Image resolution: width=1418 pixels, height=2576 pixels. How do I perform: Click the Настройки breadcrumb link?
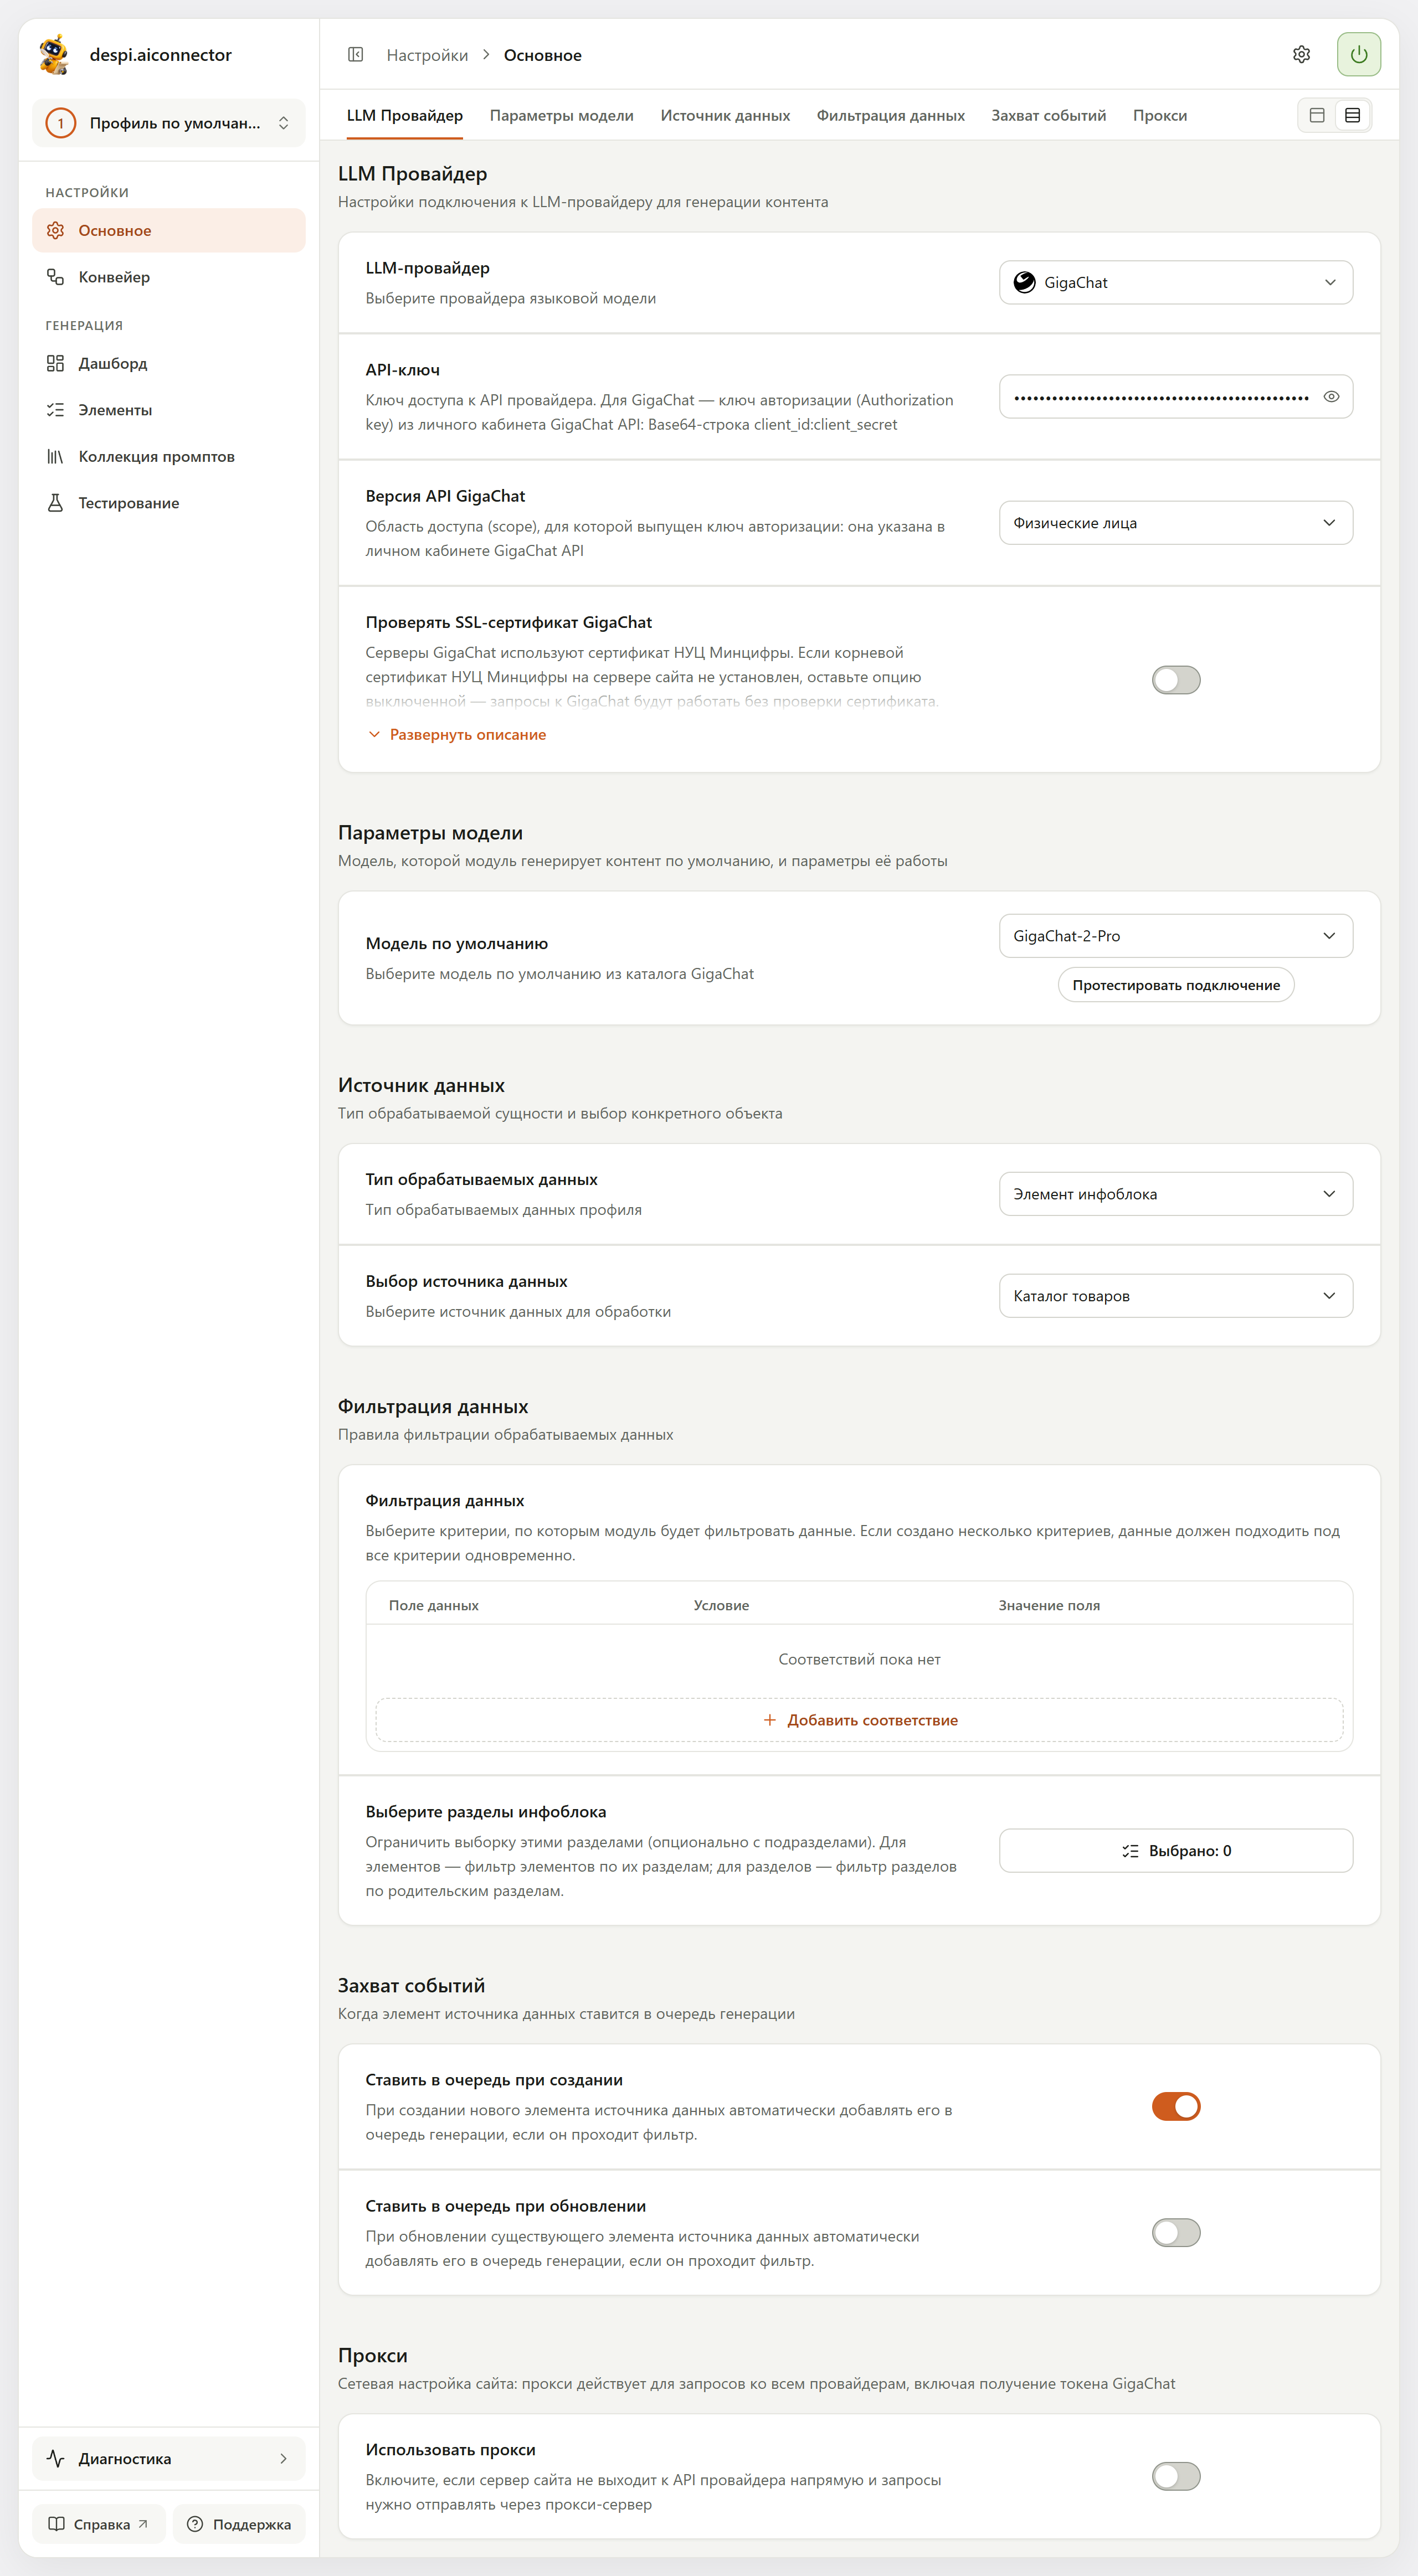427,55
